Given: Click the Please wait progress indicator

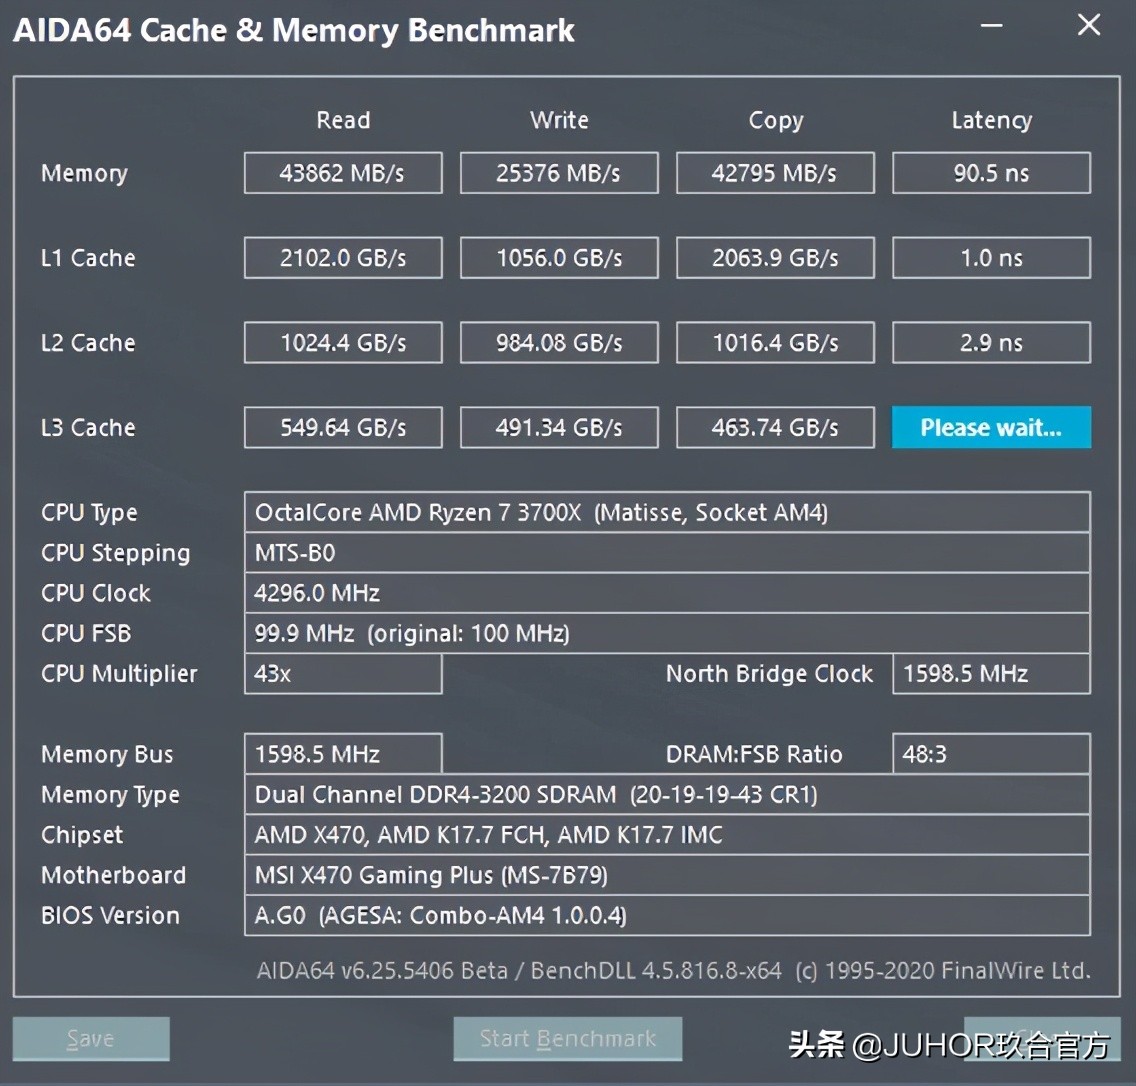Looking at the screenshot, I should pos(990,427).
